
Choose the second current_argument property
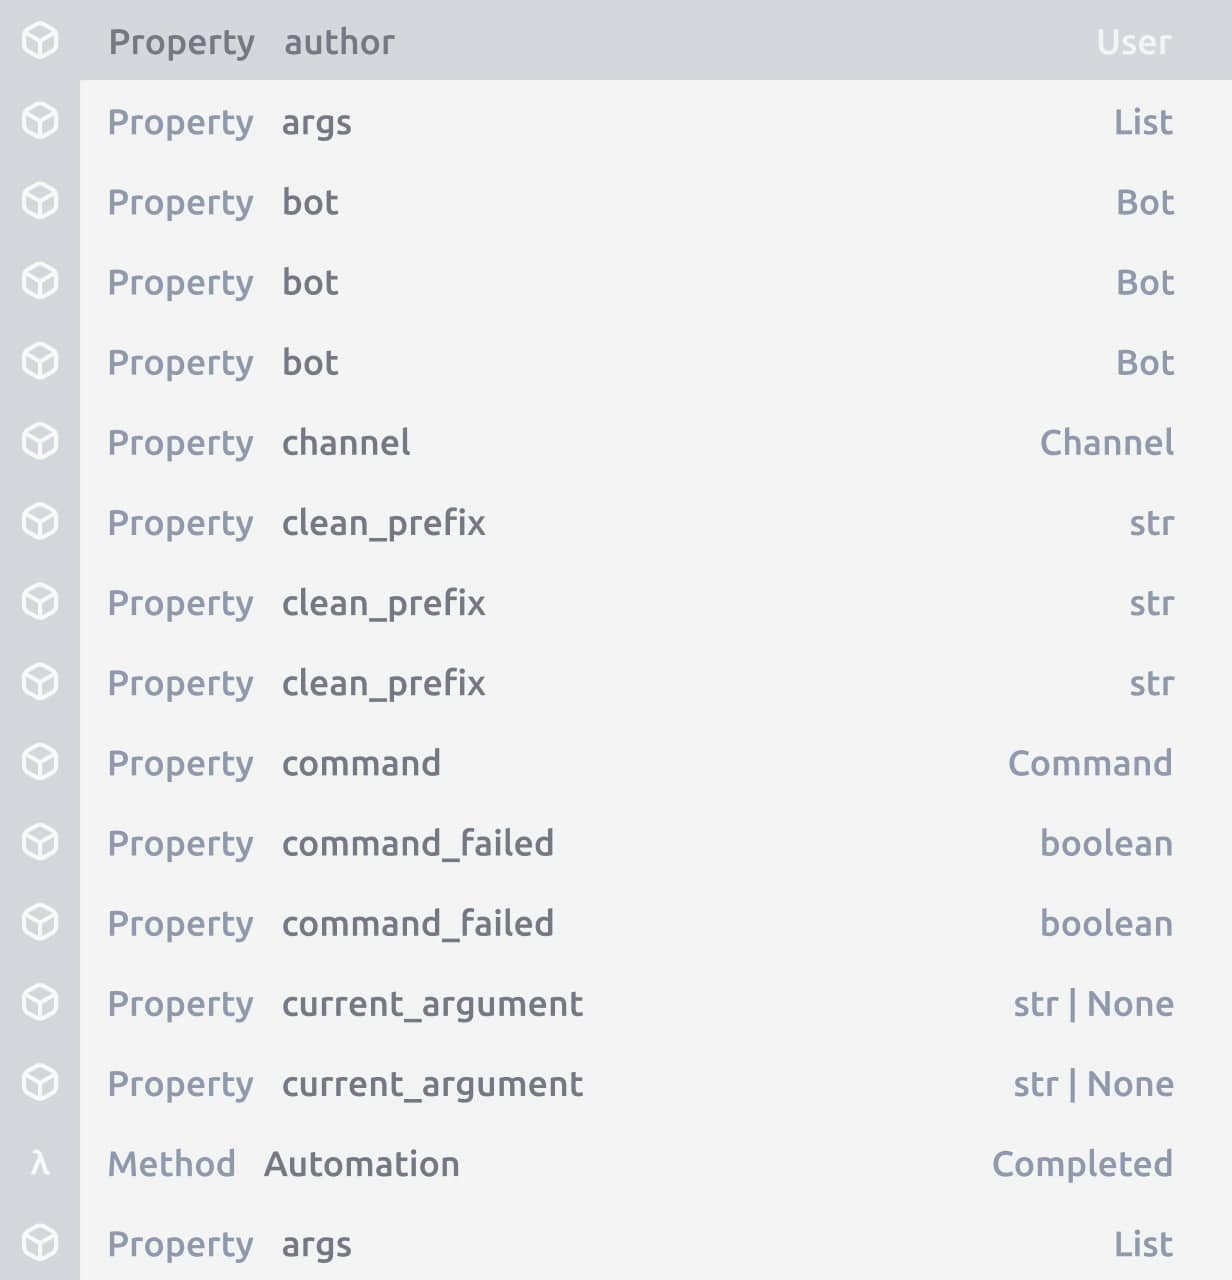click(432, 1084)
